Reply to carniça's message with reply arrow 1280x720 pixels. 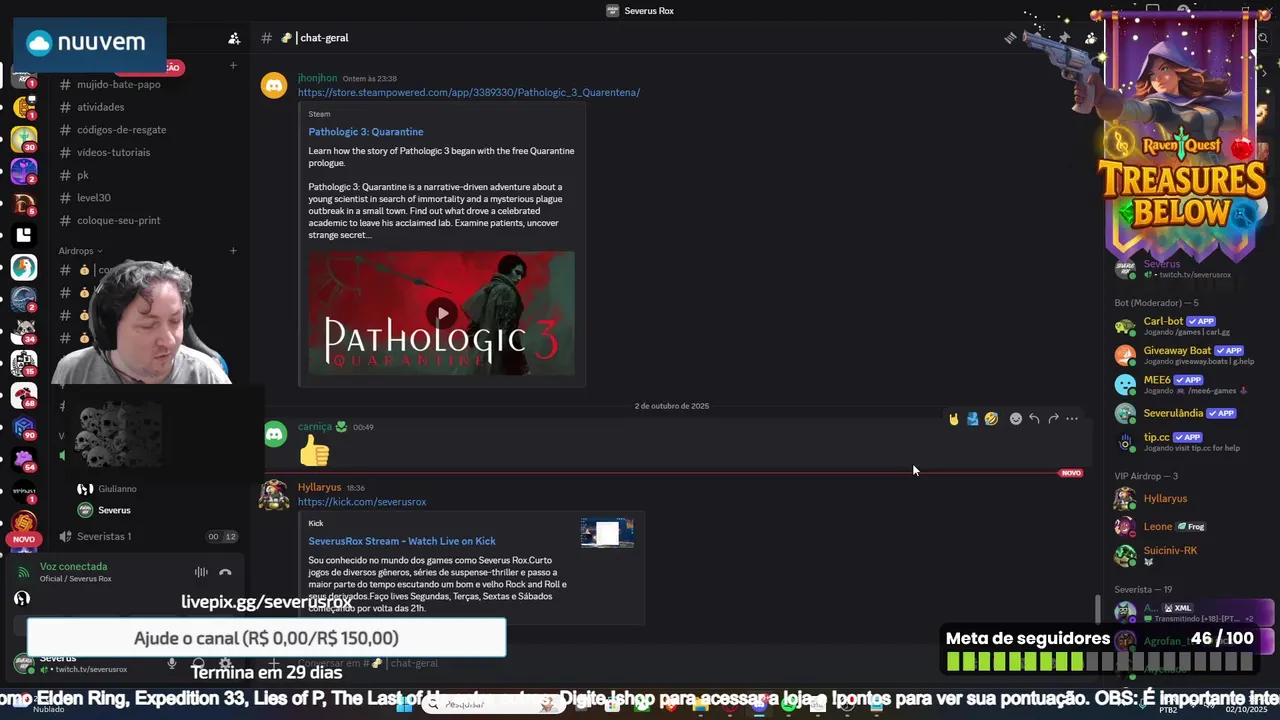coord(1034,419)
